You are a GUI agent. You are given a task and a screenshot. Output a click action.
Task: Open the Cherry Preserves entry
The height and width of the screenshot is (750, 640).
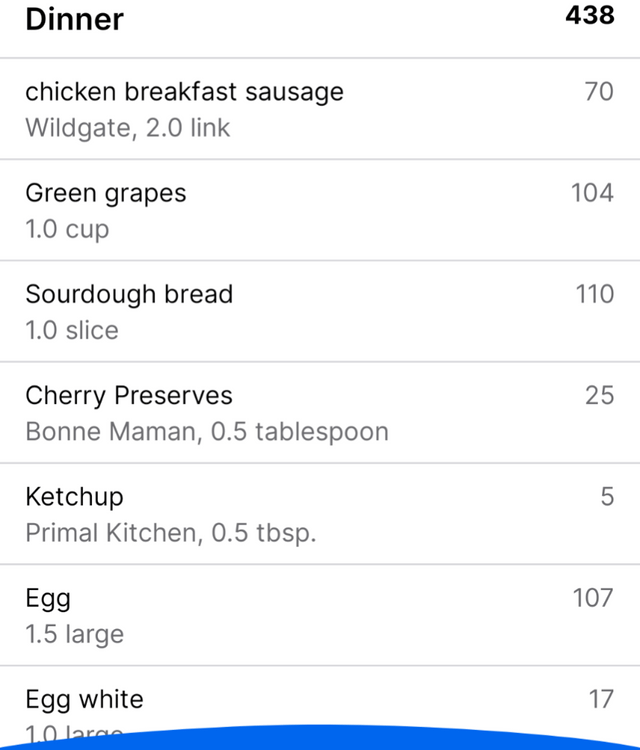pyautogui.click(x=320, y=413)
